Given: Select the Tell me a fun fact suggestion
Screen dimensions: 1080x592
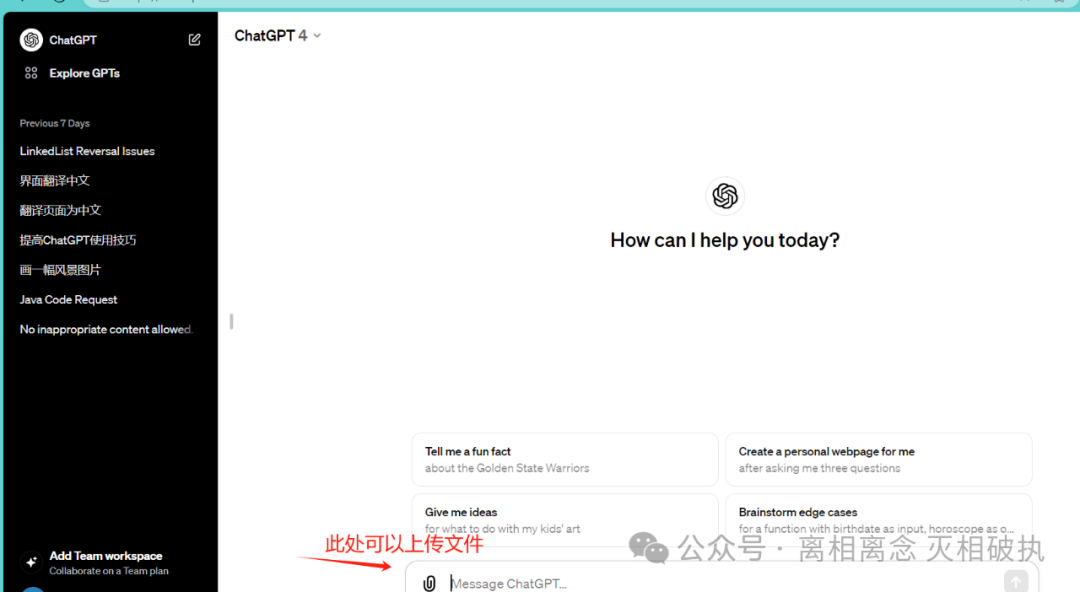Looking at the screenshot, I should (x=565, y=460).
